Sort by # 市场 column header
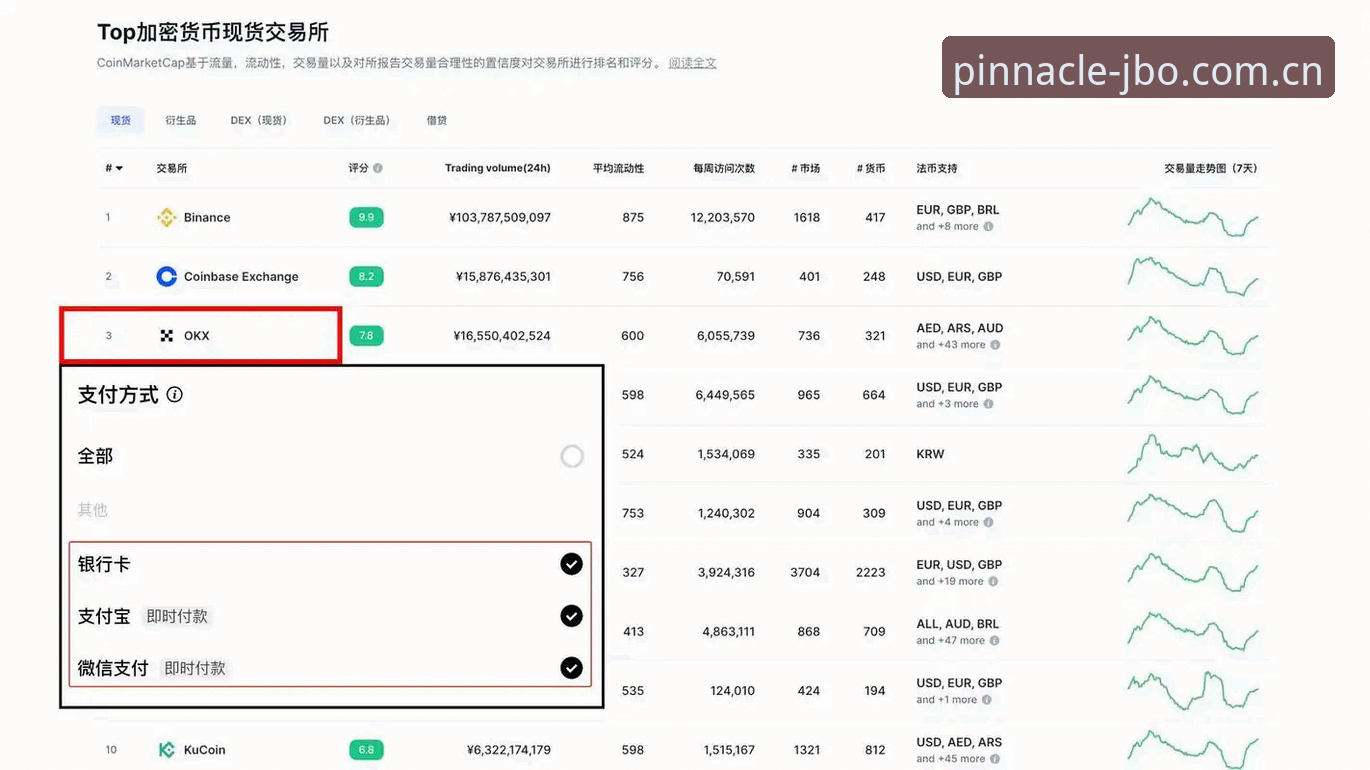 pos(806,168)
